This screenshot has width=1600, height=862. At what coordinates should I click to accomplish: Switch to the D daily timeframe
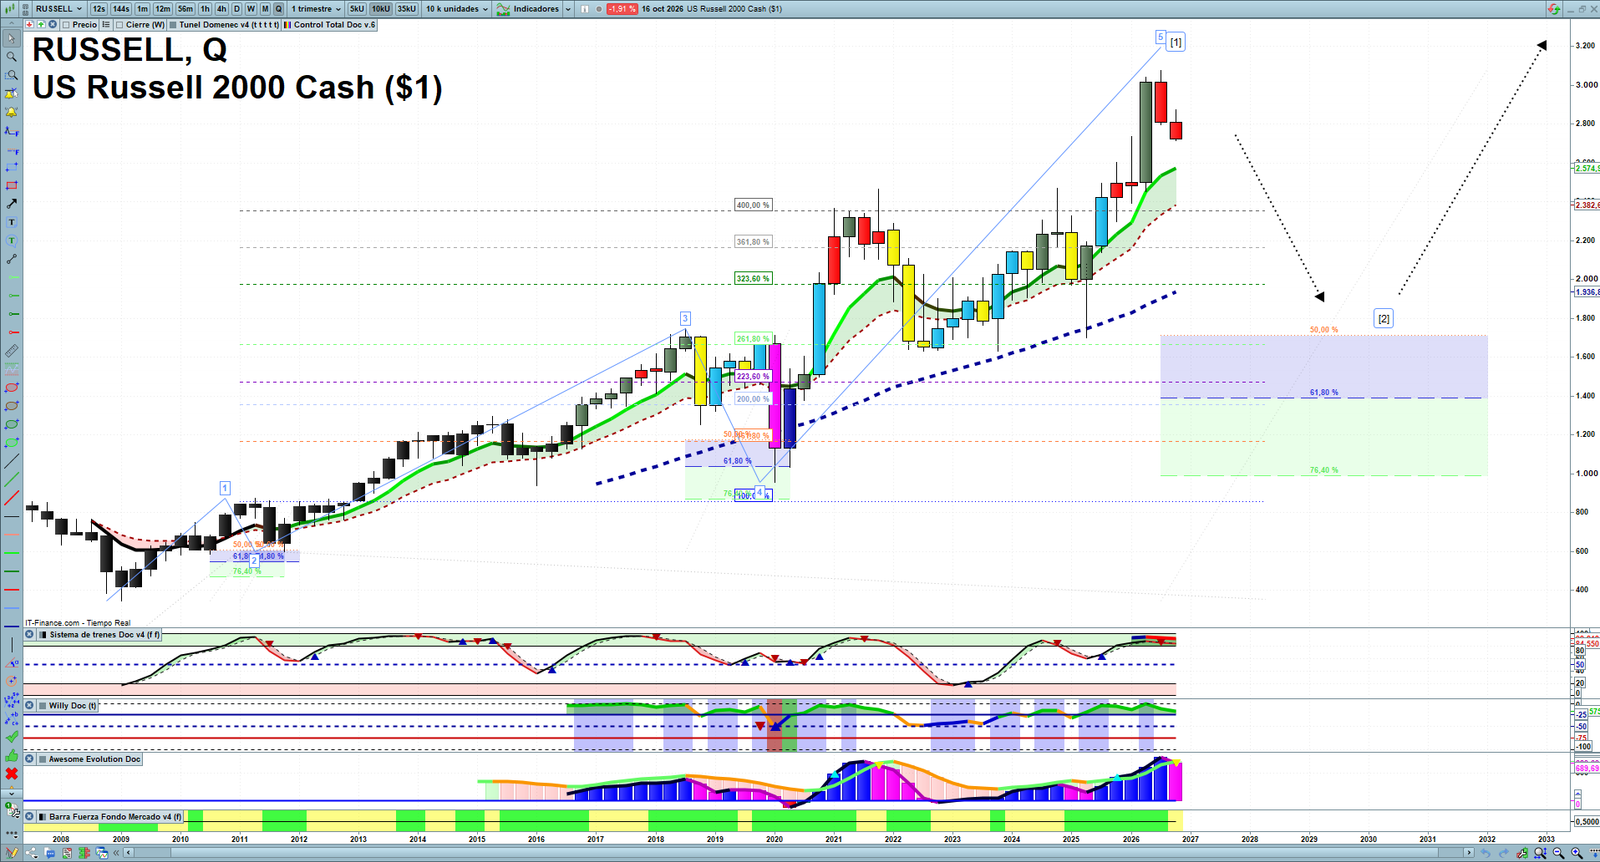click(x=237, y=9)
